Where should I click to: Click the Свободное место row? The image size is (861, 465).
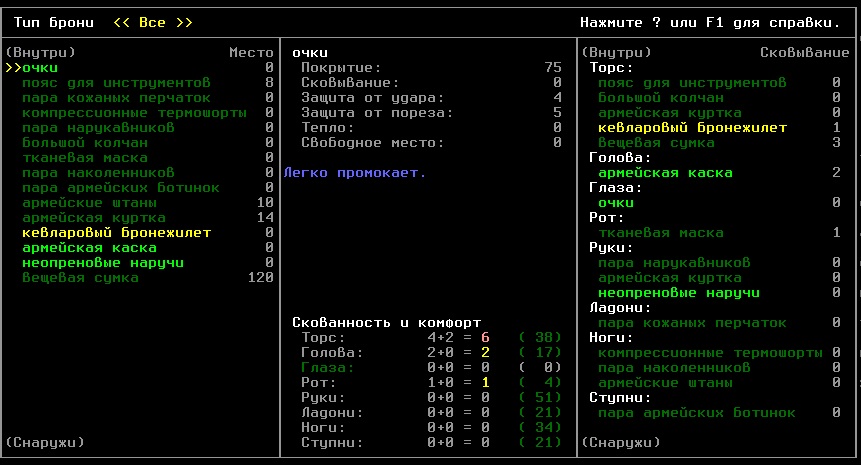(431, 143)
